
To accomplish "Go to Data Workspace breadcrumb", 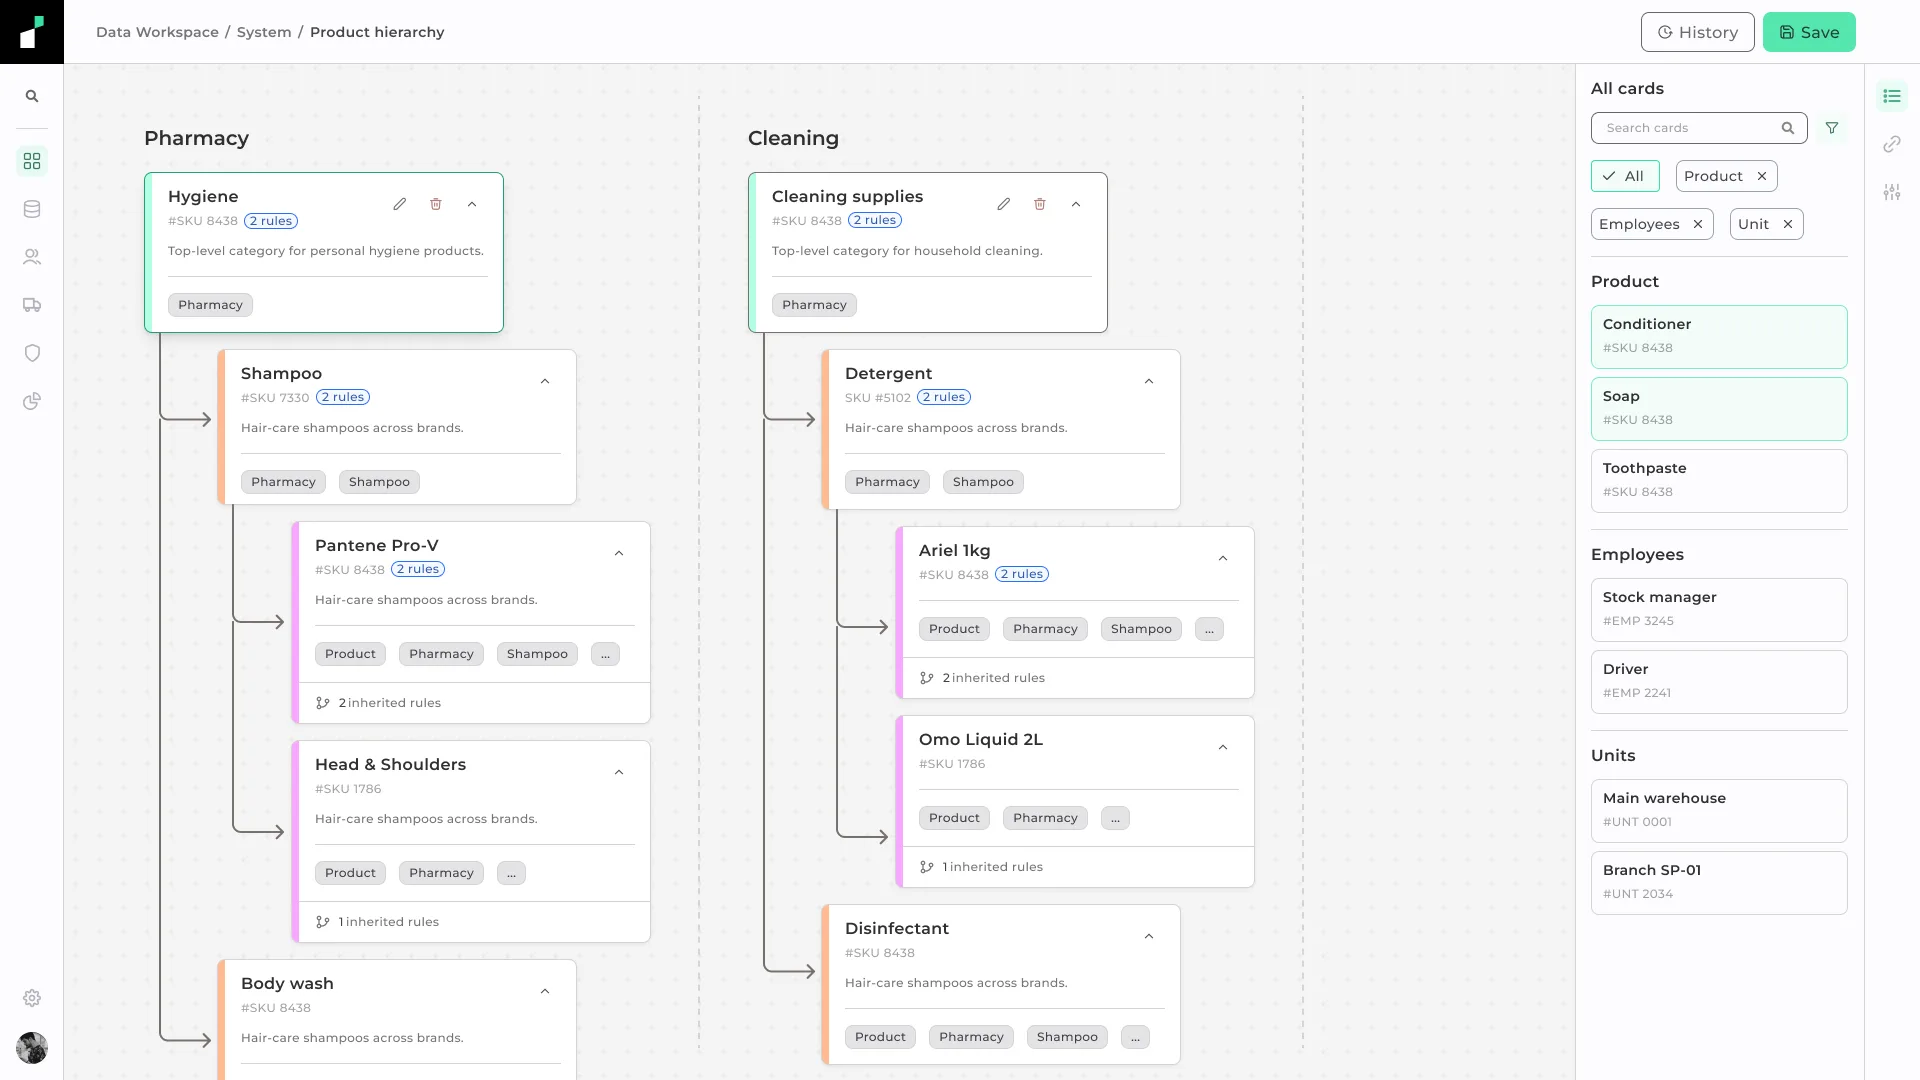I will [x=157, y=32].
